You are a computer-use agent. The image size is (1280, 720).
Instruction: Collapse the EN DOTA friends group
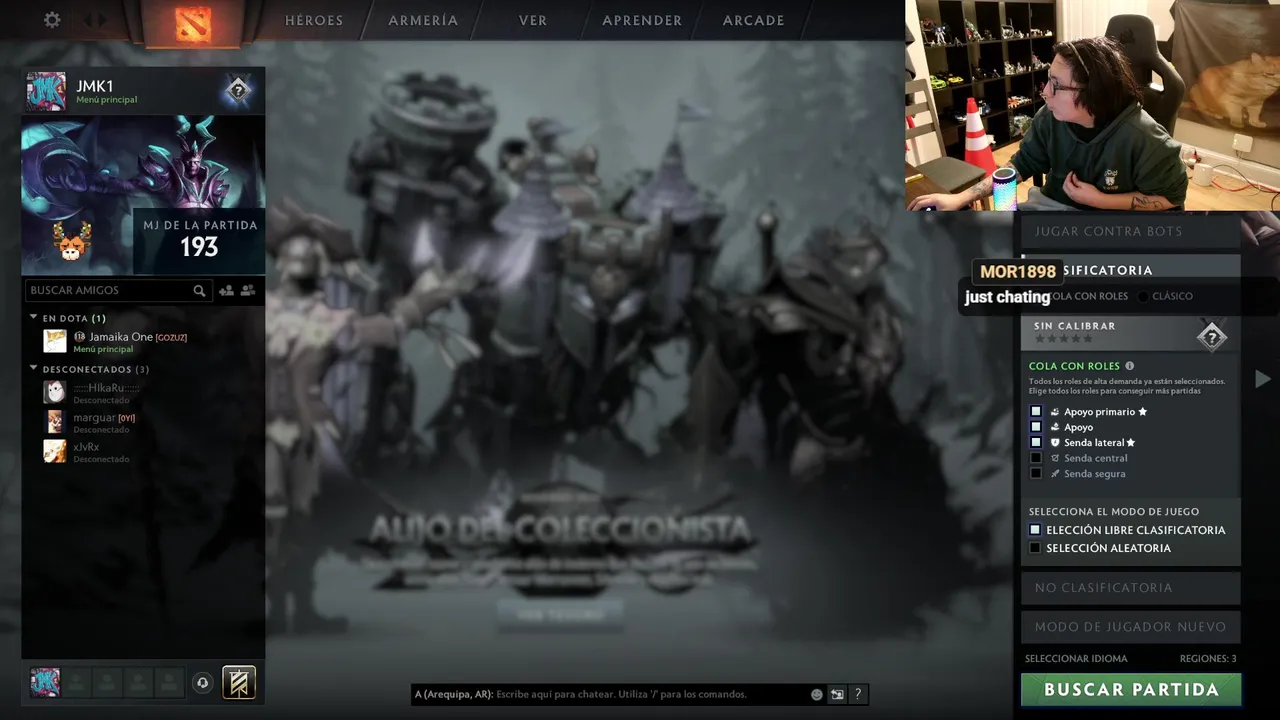pyautogui.click(x=33, y=318)
